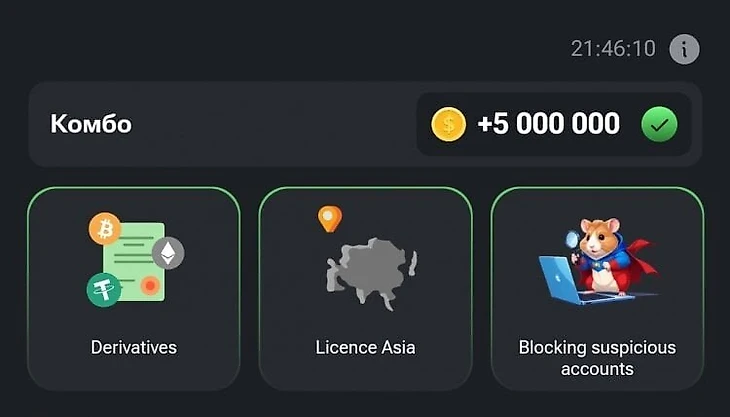Click the green document contract icon
The image size is (730, 417).
[x=135, y=262]
